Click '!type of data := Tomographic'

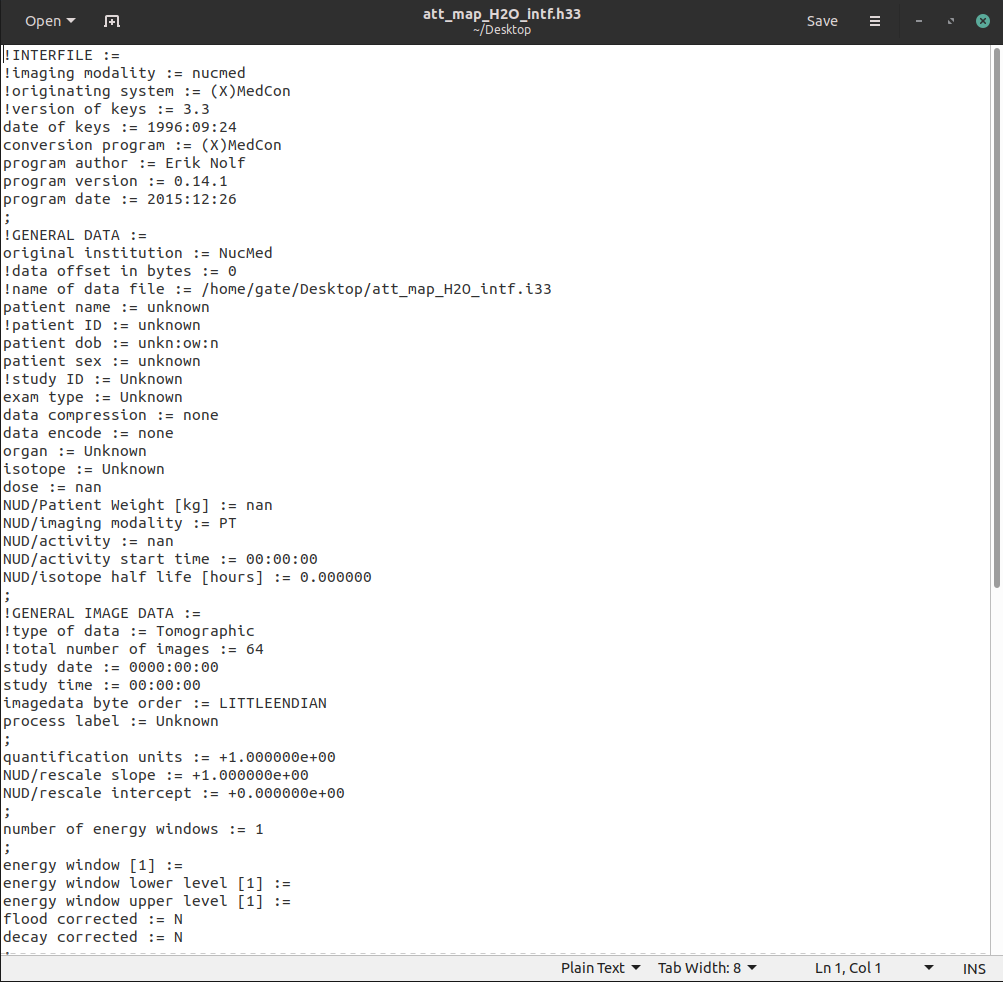point(129,631)
